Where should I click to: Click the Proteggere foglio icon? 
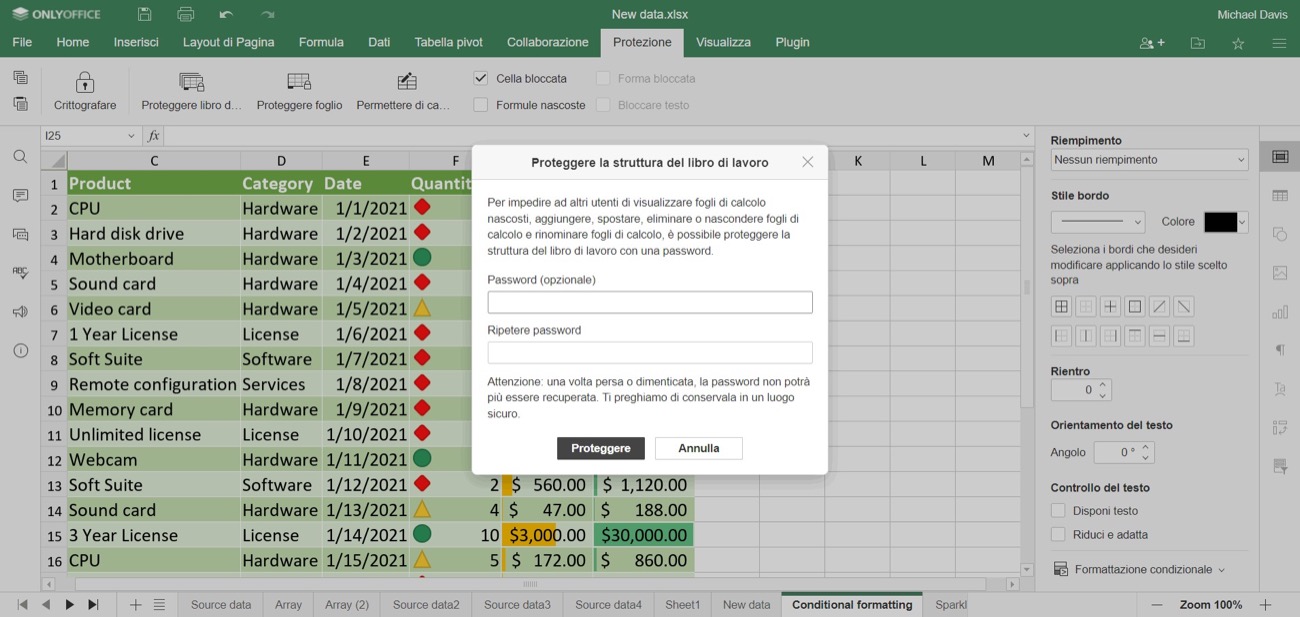[299, 82]
